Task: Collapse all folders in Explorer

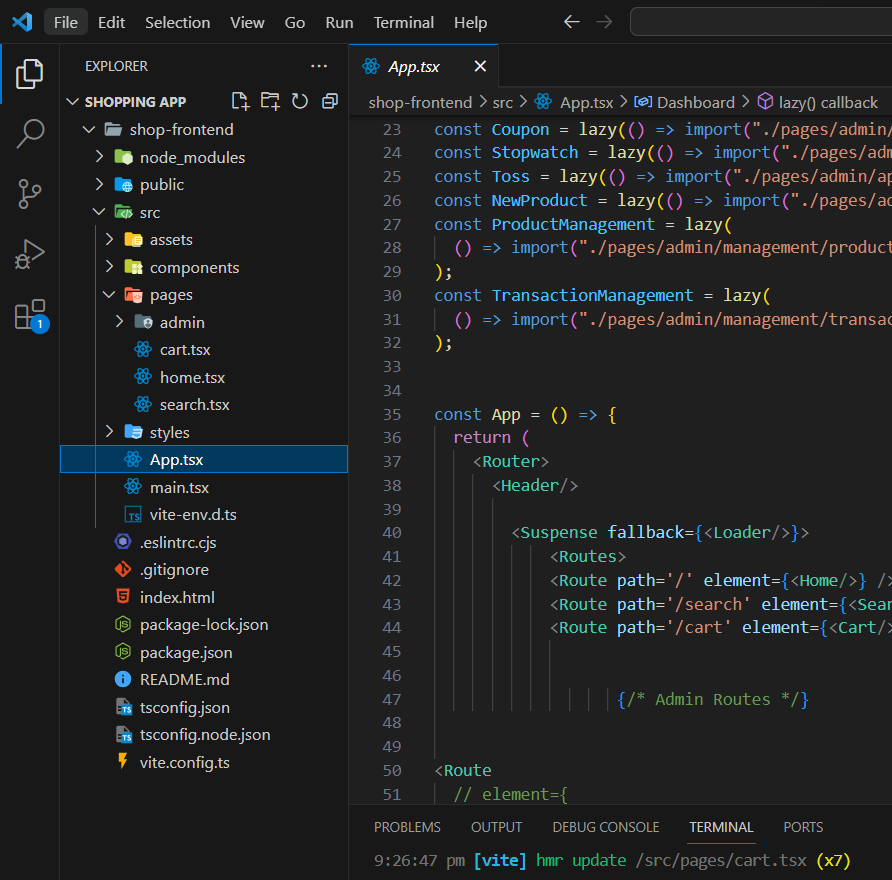Action: (x=330, y=101)
